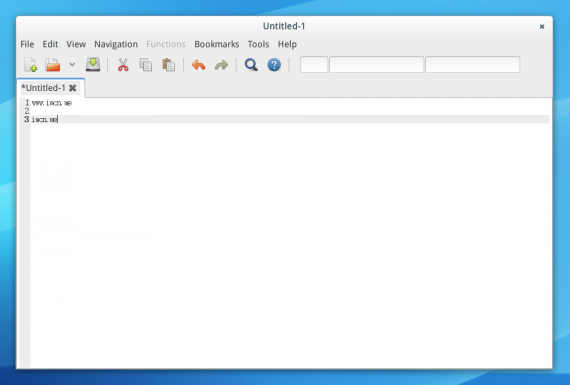The image size is (570, 385).
Task: Expand the recent files dropdown arrow
Action: coord(72,65)
